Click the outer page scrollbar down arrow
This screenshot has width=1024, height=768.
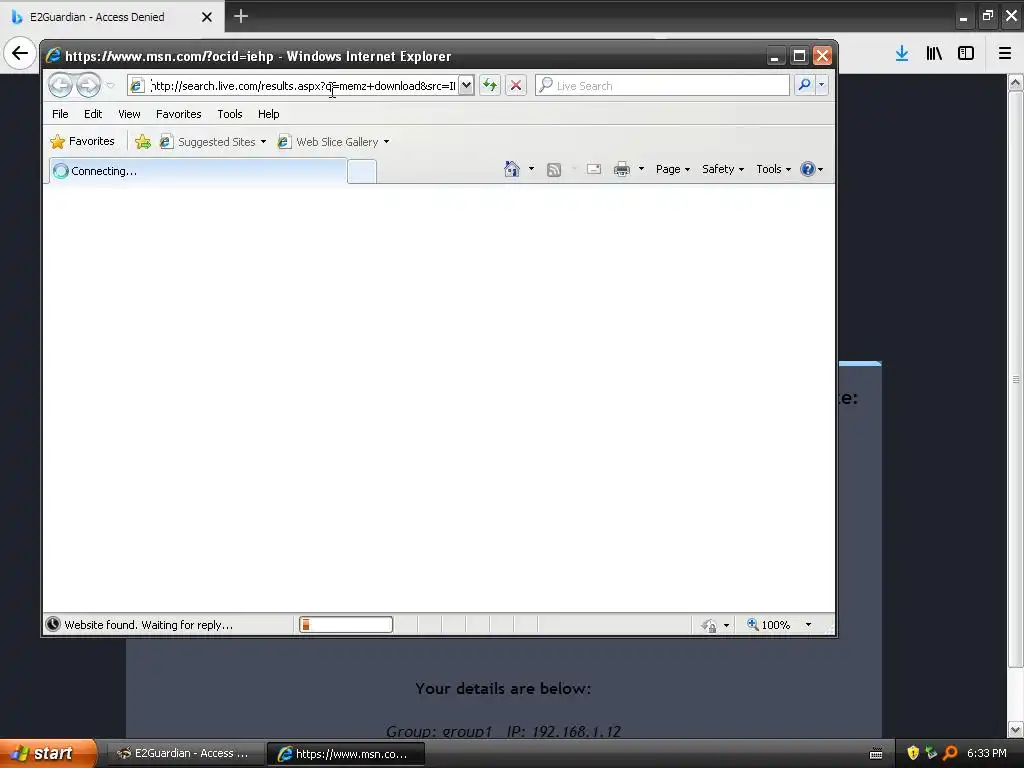tap(1016, 729)
